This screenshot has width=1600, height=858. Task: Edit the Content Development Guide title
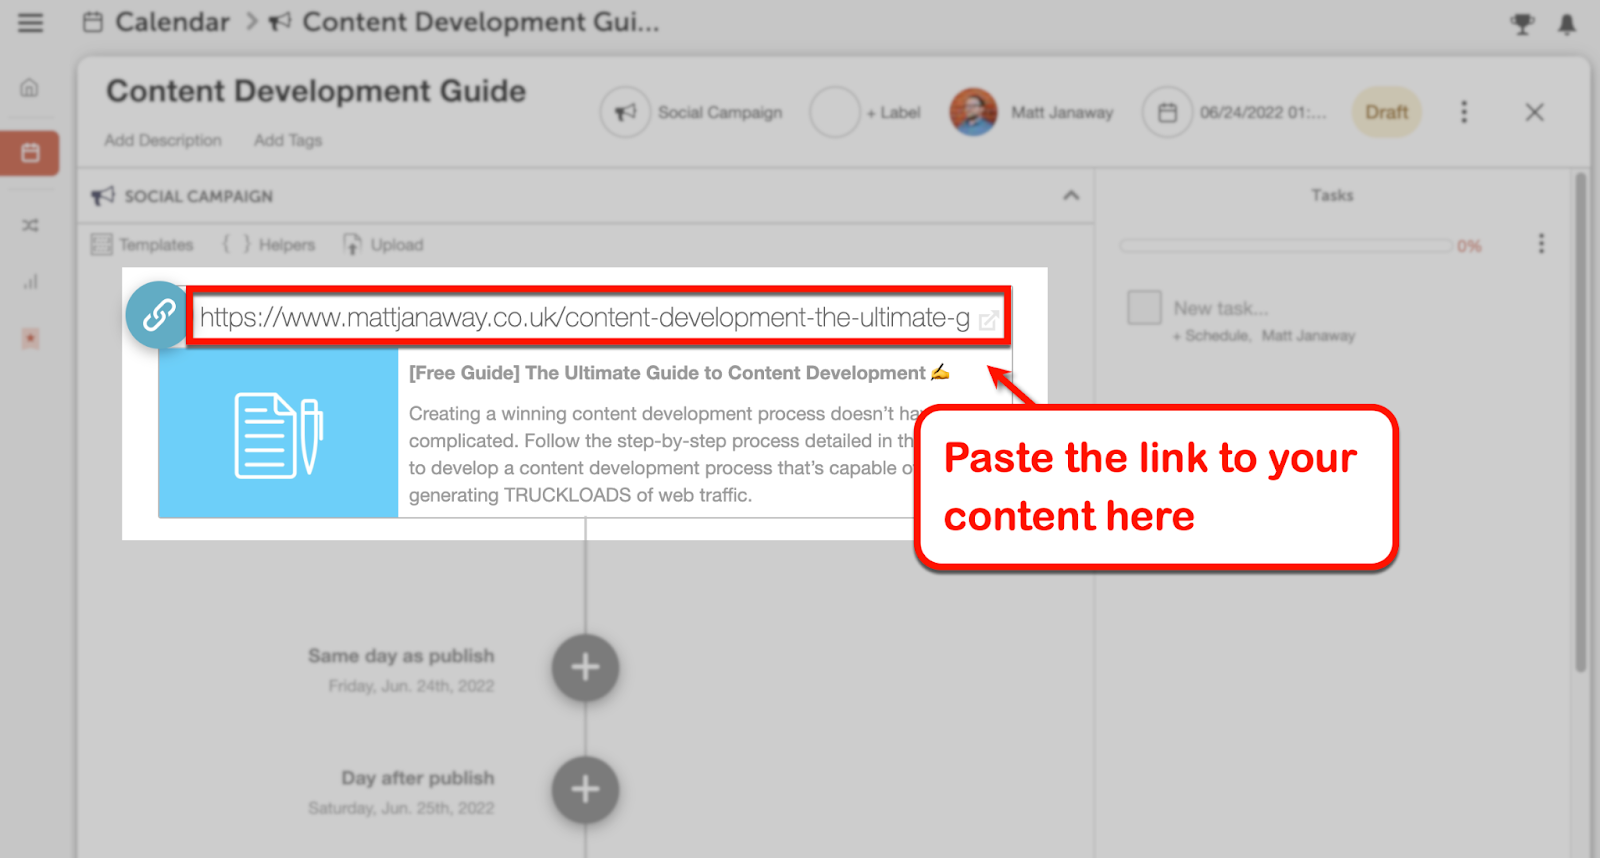tap(316, 91)
